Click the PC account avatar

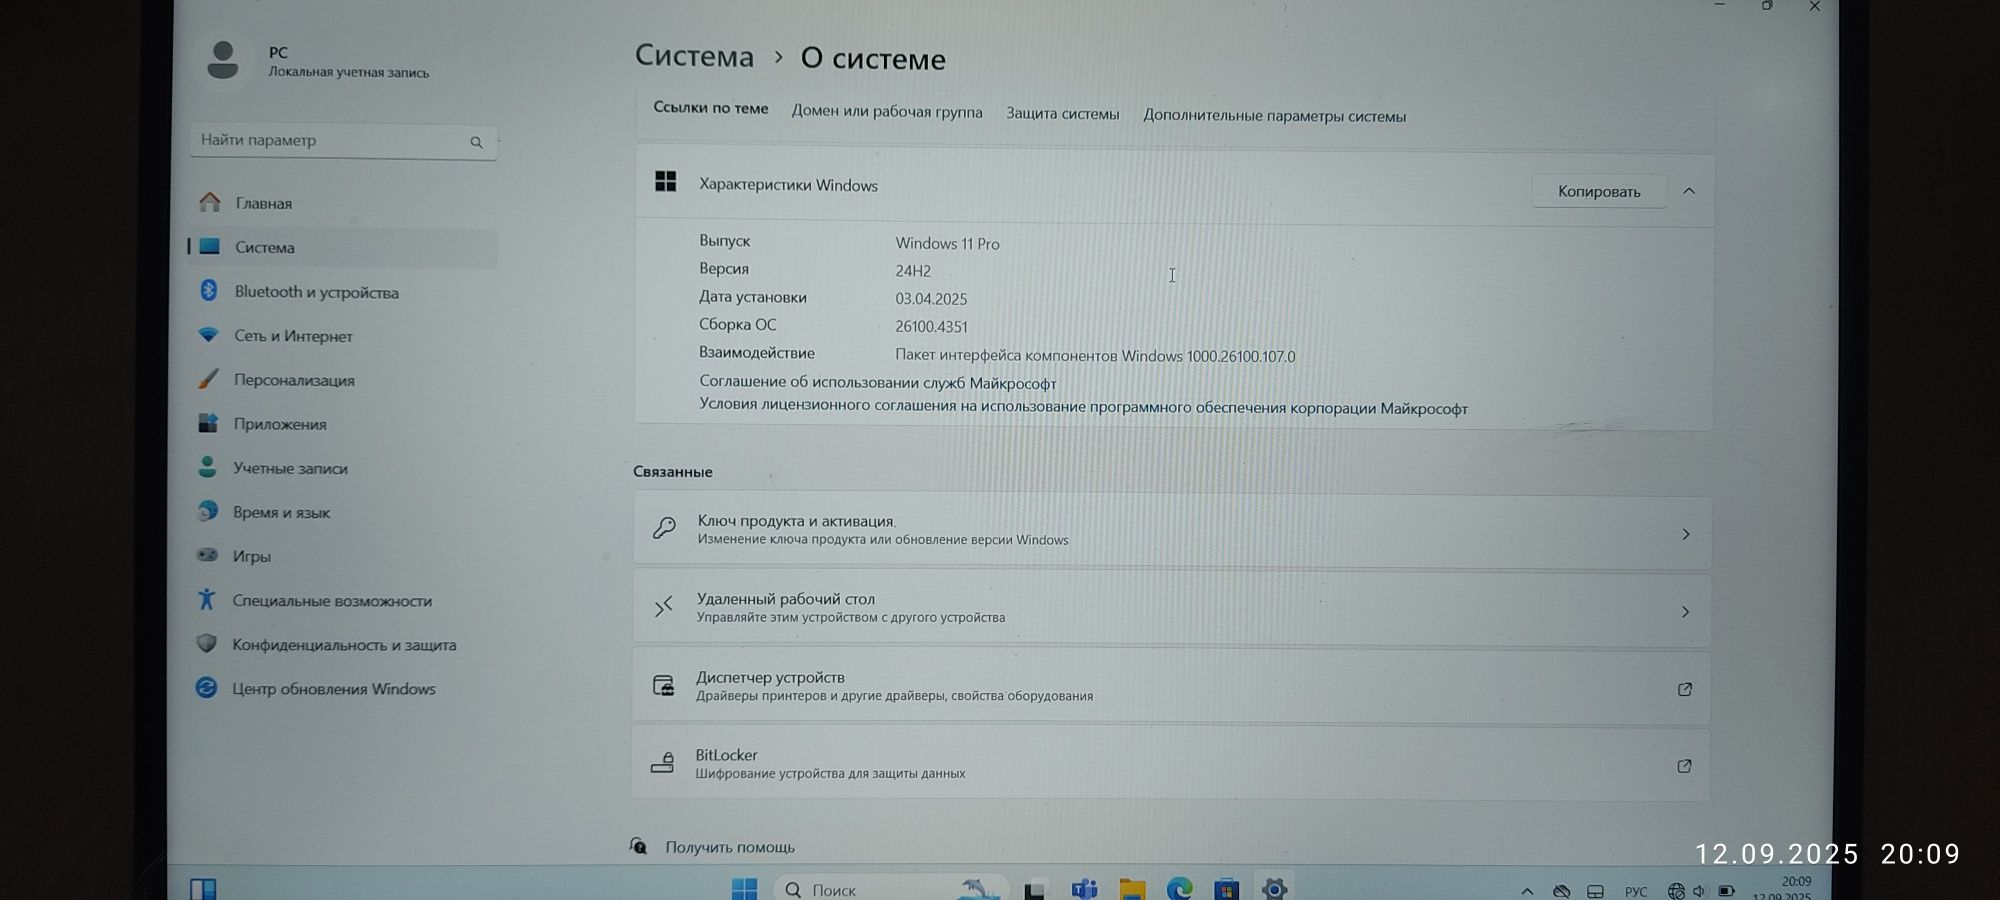222,60
